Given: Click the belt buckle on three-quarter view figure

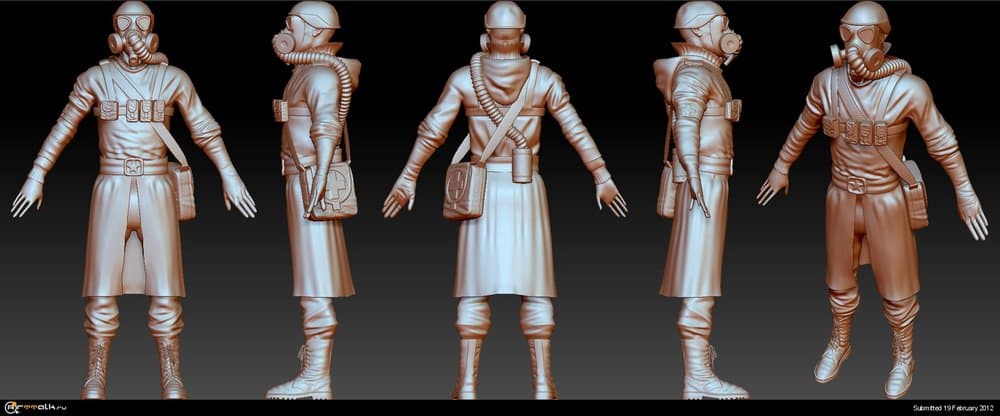Looking at the screenshot, I should 857,184.
